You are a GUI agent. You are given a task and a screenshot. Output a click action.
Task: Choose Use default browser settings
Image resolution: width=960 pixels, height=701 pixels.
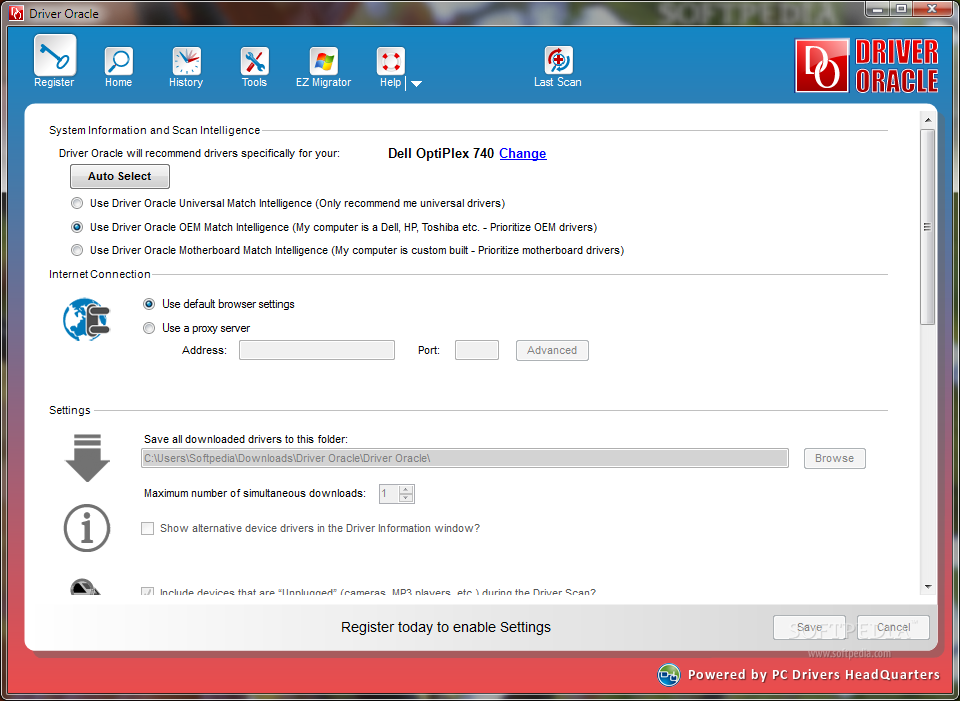pyautogui.click(x=149, y=304)
